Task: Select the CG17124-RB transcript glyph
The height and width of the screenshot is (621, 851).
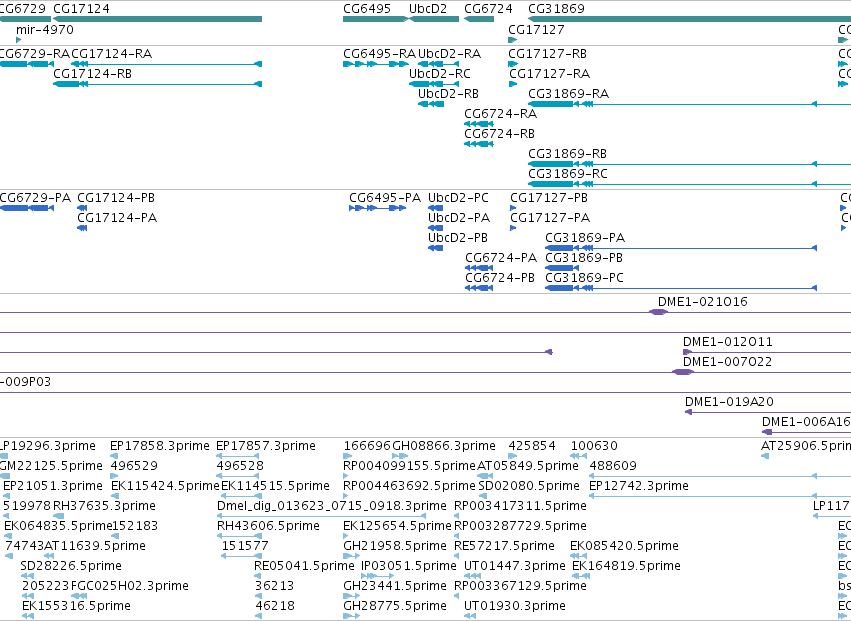Action: click(x=157, y=84)
